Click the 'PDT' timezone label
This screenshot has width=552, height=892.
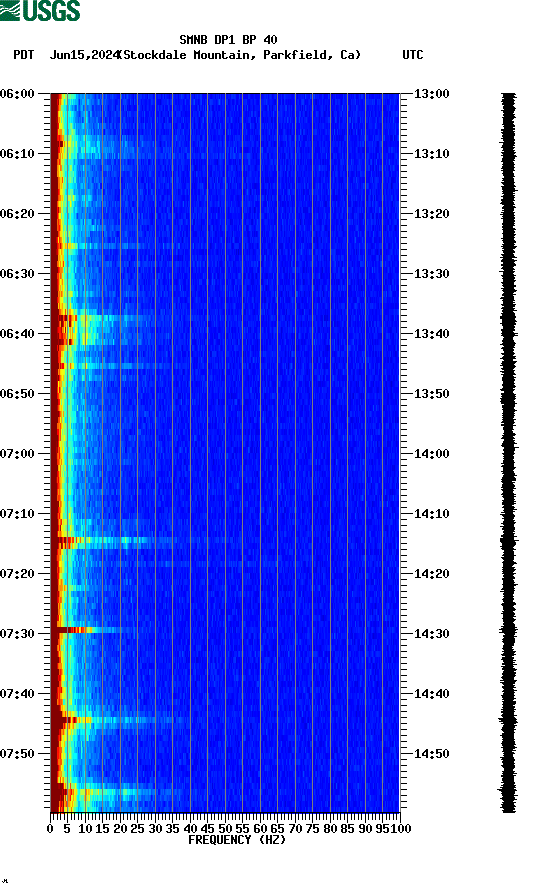pyautogui.click(x=23, y=55)
